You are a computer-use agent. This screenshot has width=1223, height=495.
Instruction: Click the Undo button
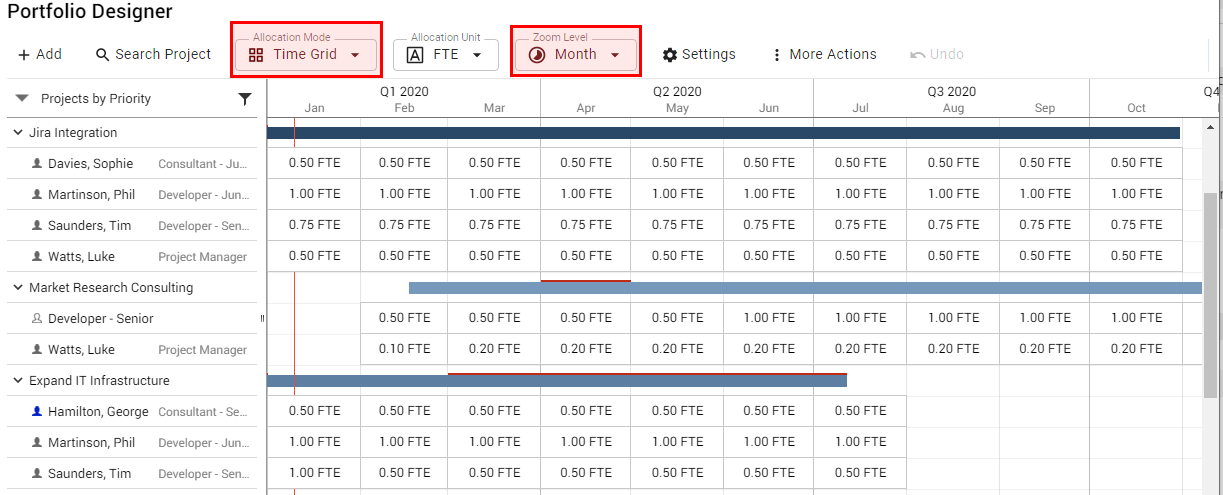click(x=937, y=55)
